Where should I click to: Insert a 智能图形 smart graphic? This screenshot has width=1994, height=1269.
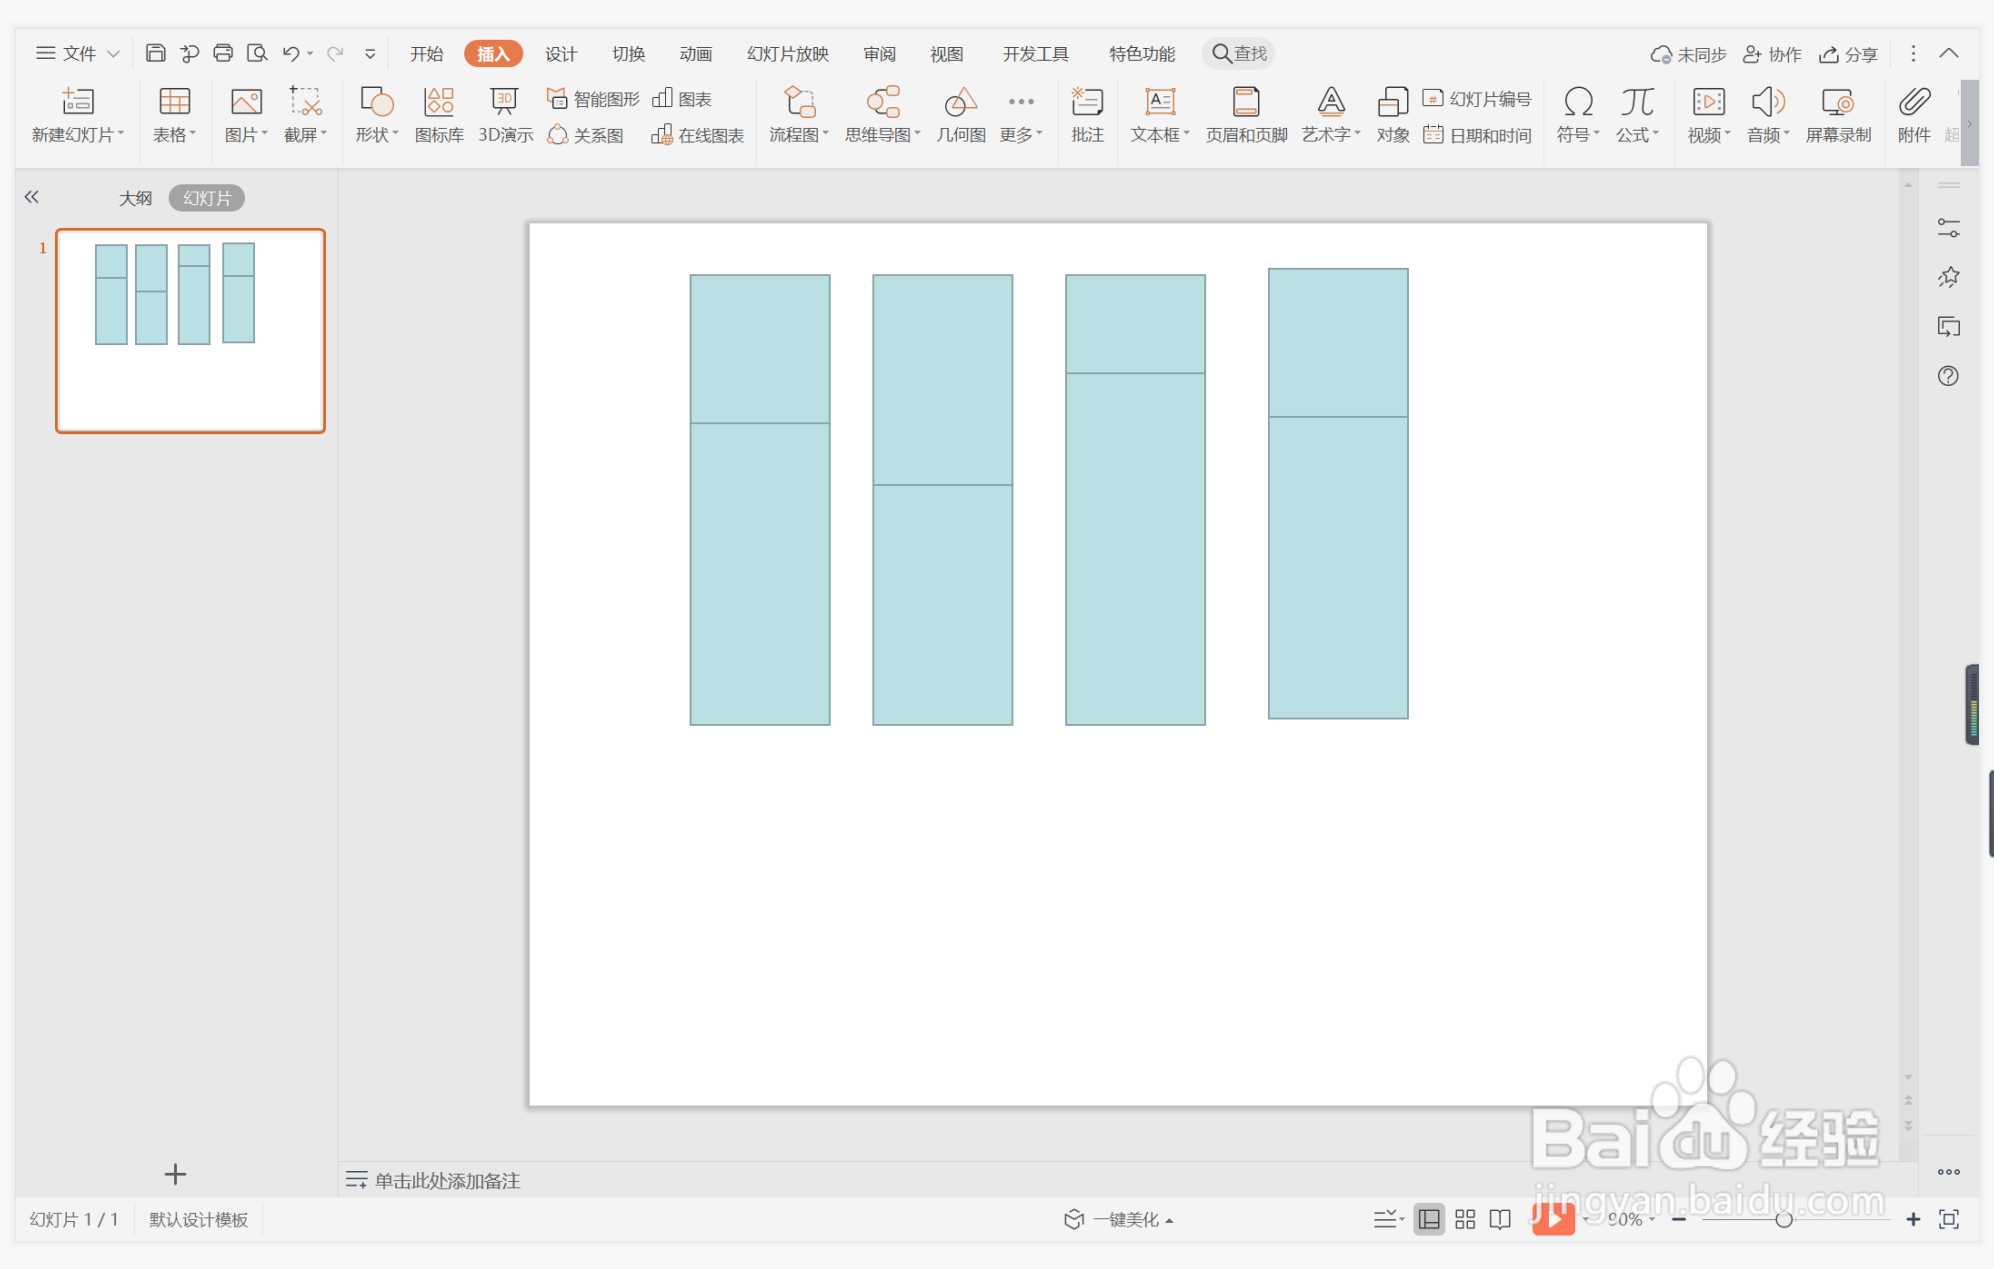[594, 98]
